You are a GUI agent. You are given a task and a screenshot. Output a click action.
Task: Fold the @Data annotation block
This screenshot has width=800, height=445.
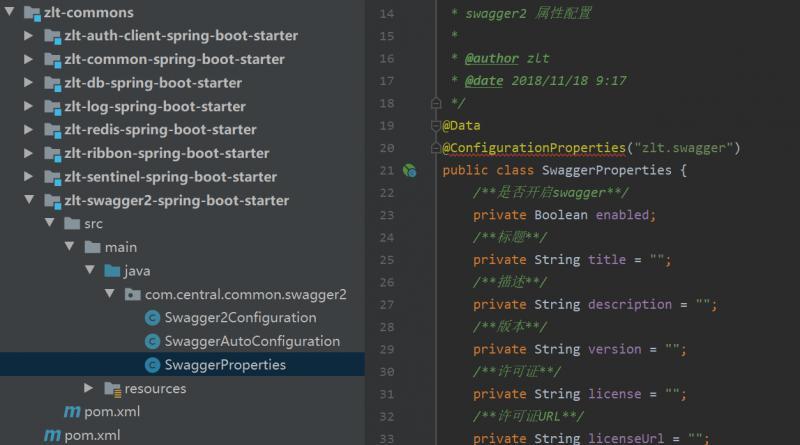(435, 125)
